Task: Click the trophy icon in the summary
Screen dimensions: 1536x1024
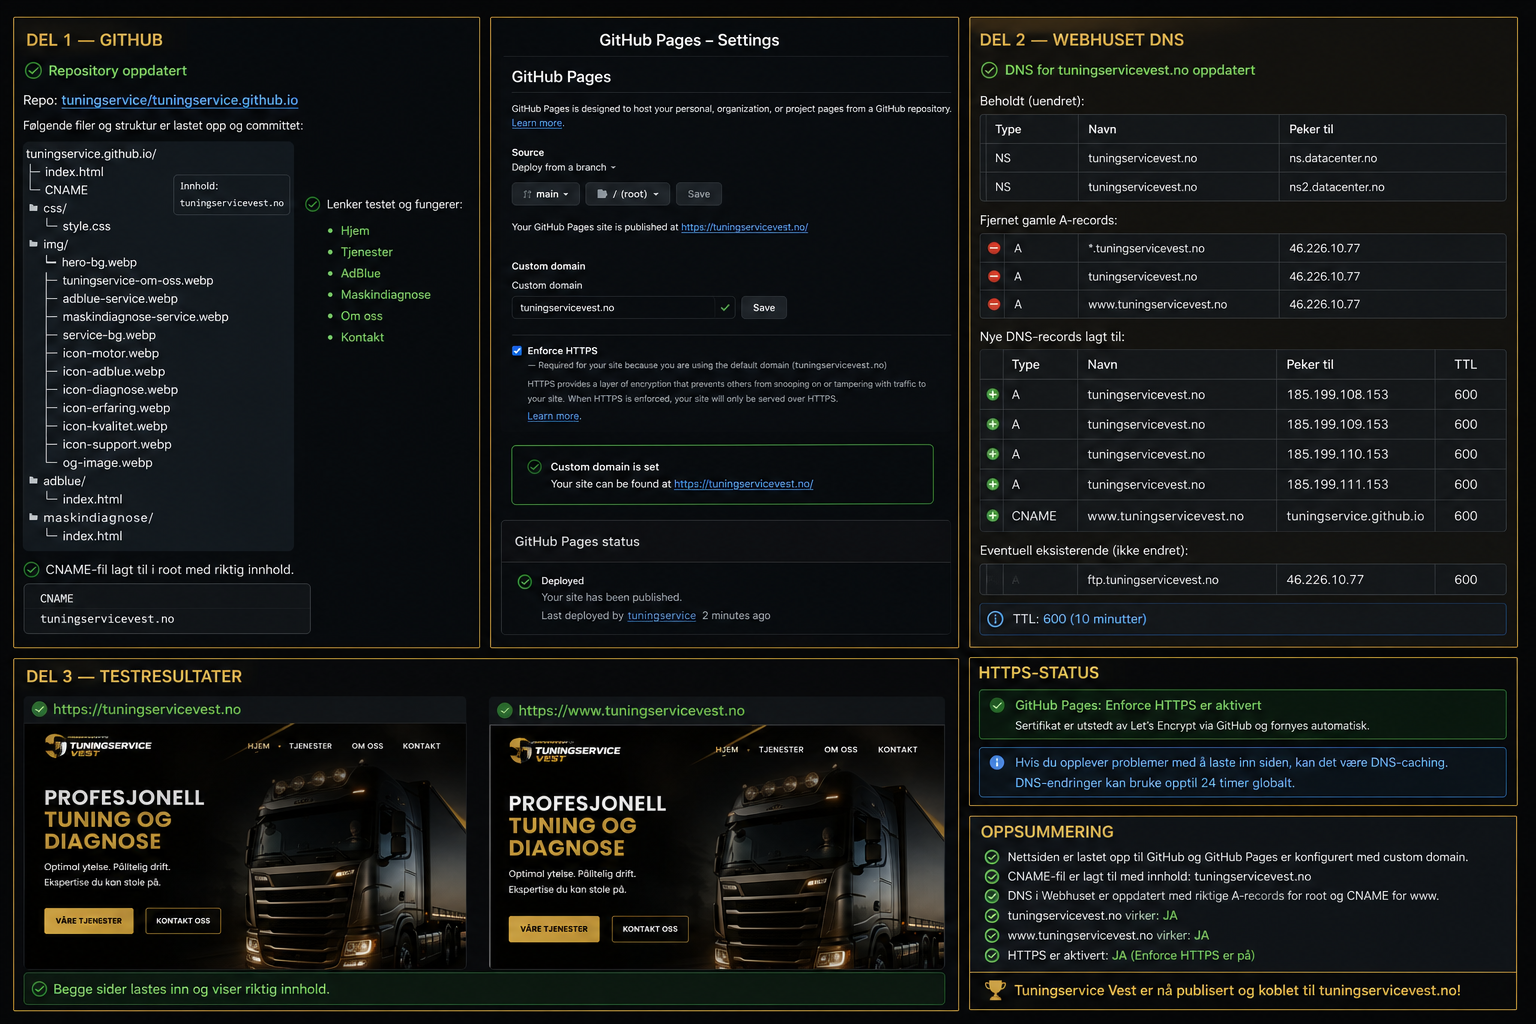Action: (995, 990)
